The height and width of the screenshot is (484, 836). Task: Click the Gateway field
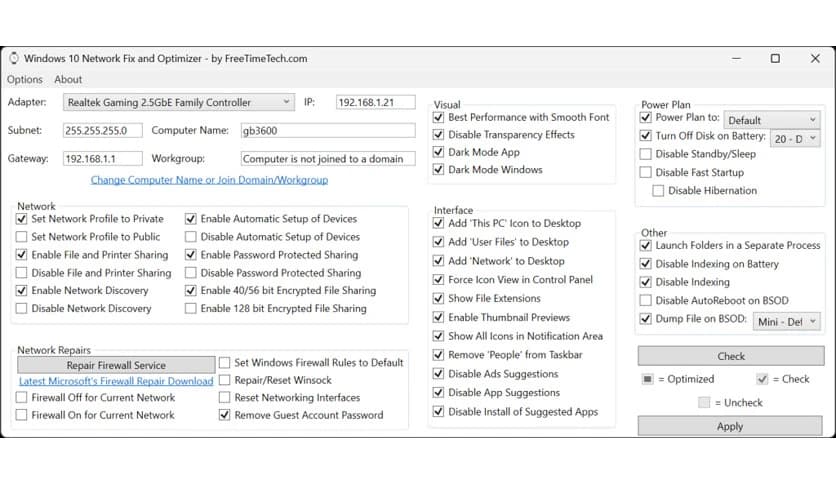102,158
